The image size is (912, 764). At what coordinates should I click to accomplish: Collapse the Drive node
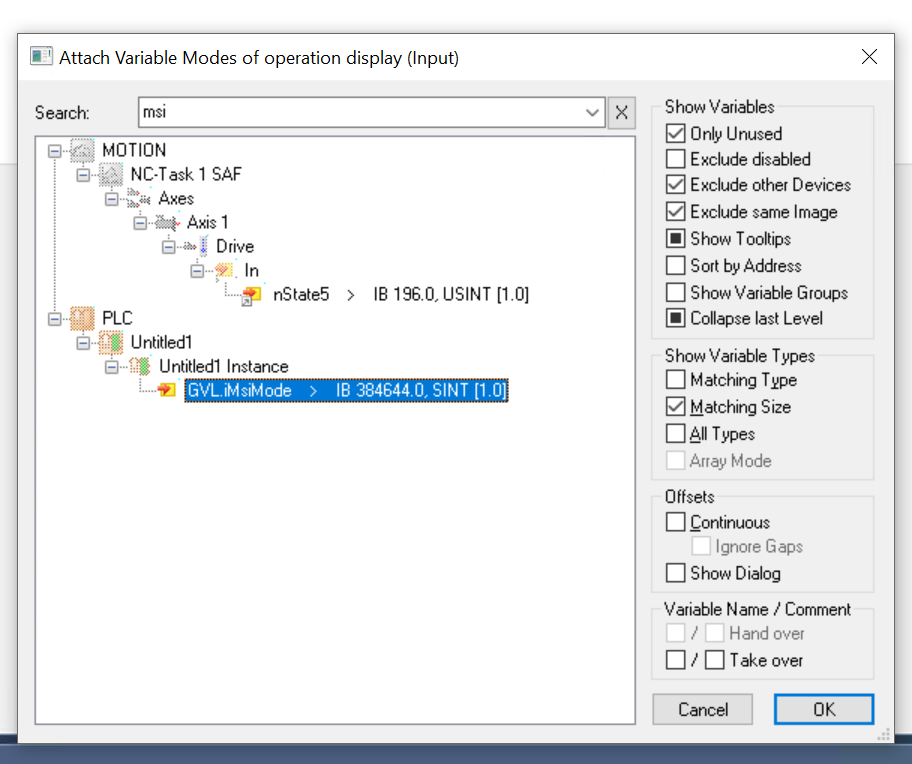(169, 247)
